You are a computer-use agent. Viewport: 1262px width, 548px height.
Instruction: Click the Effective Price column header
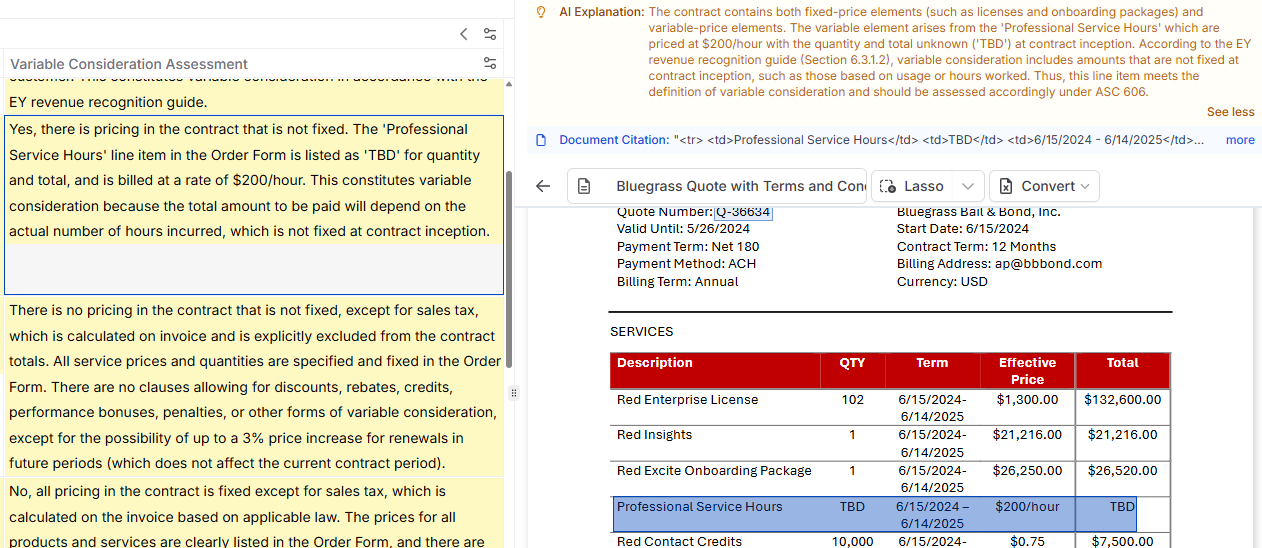click(1027, 371)
